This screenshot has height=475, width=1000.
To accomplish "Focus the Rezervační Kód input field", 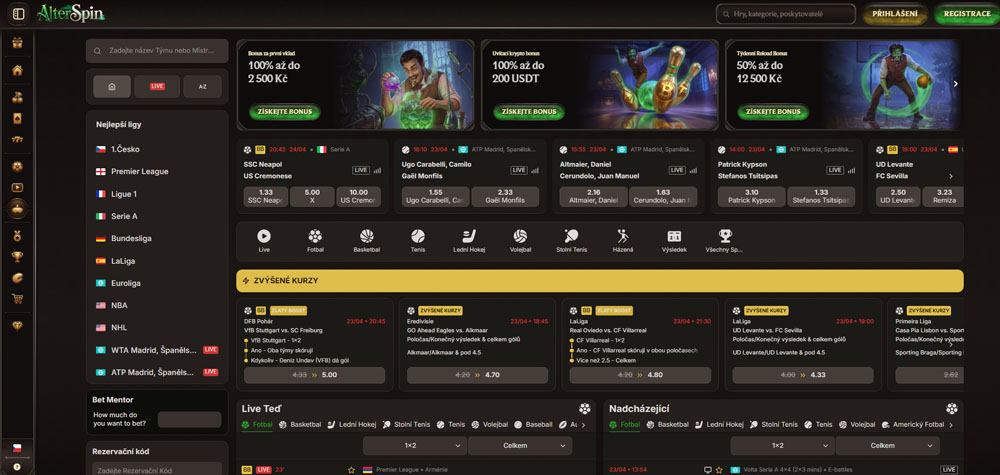I will point(157,470).
